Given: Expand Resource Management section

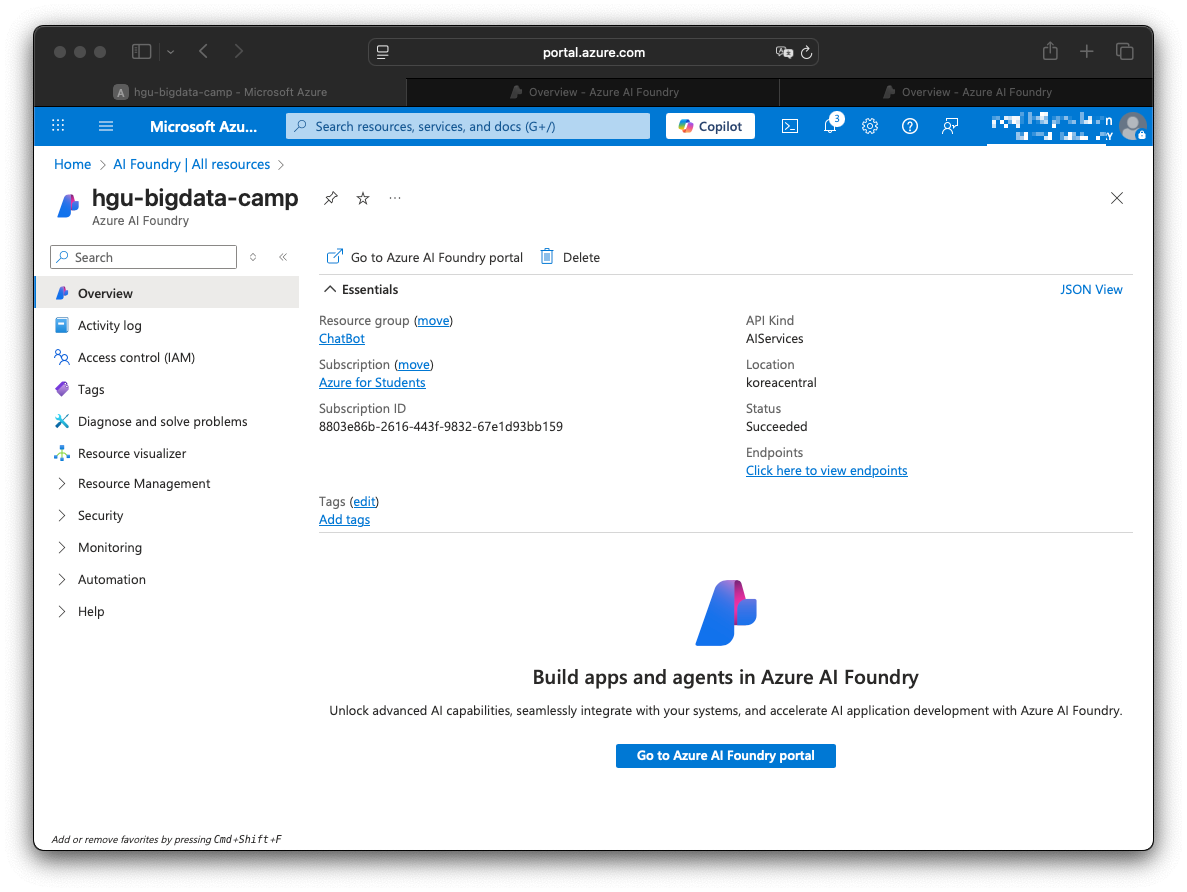Looking at the screenshot, I should (x=62, y=483).
